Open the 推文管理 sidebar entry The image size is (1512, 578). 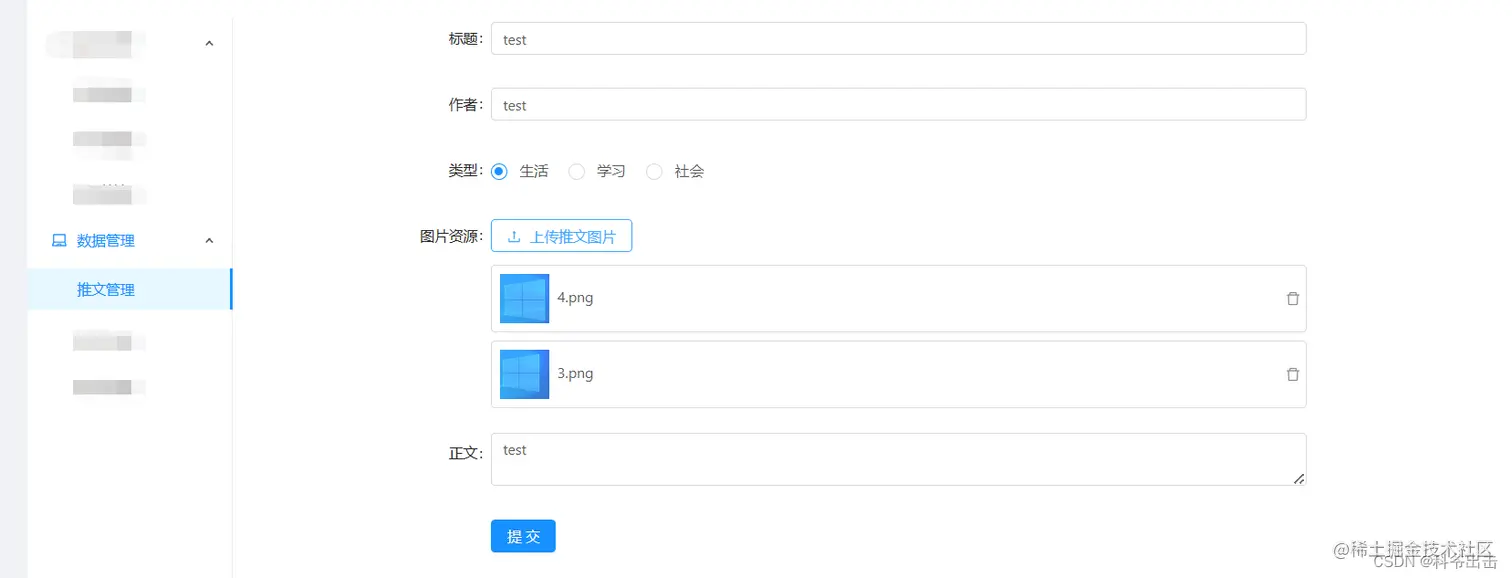[x=105, y=289]
